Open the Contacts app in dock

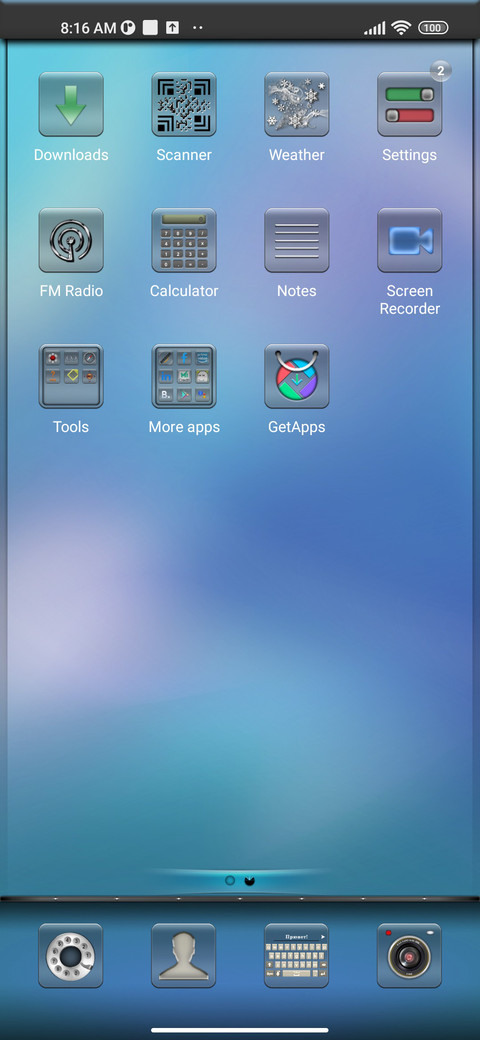click(x=184, y=956)
